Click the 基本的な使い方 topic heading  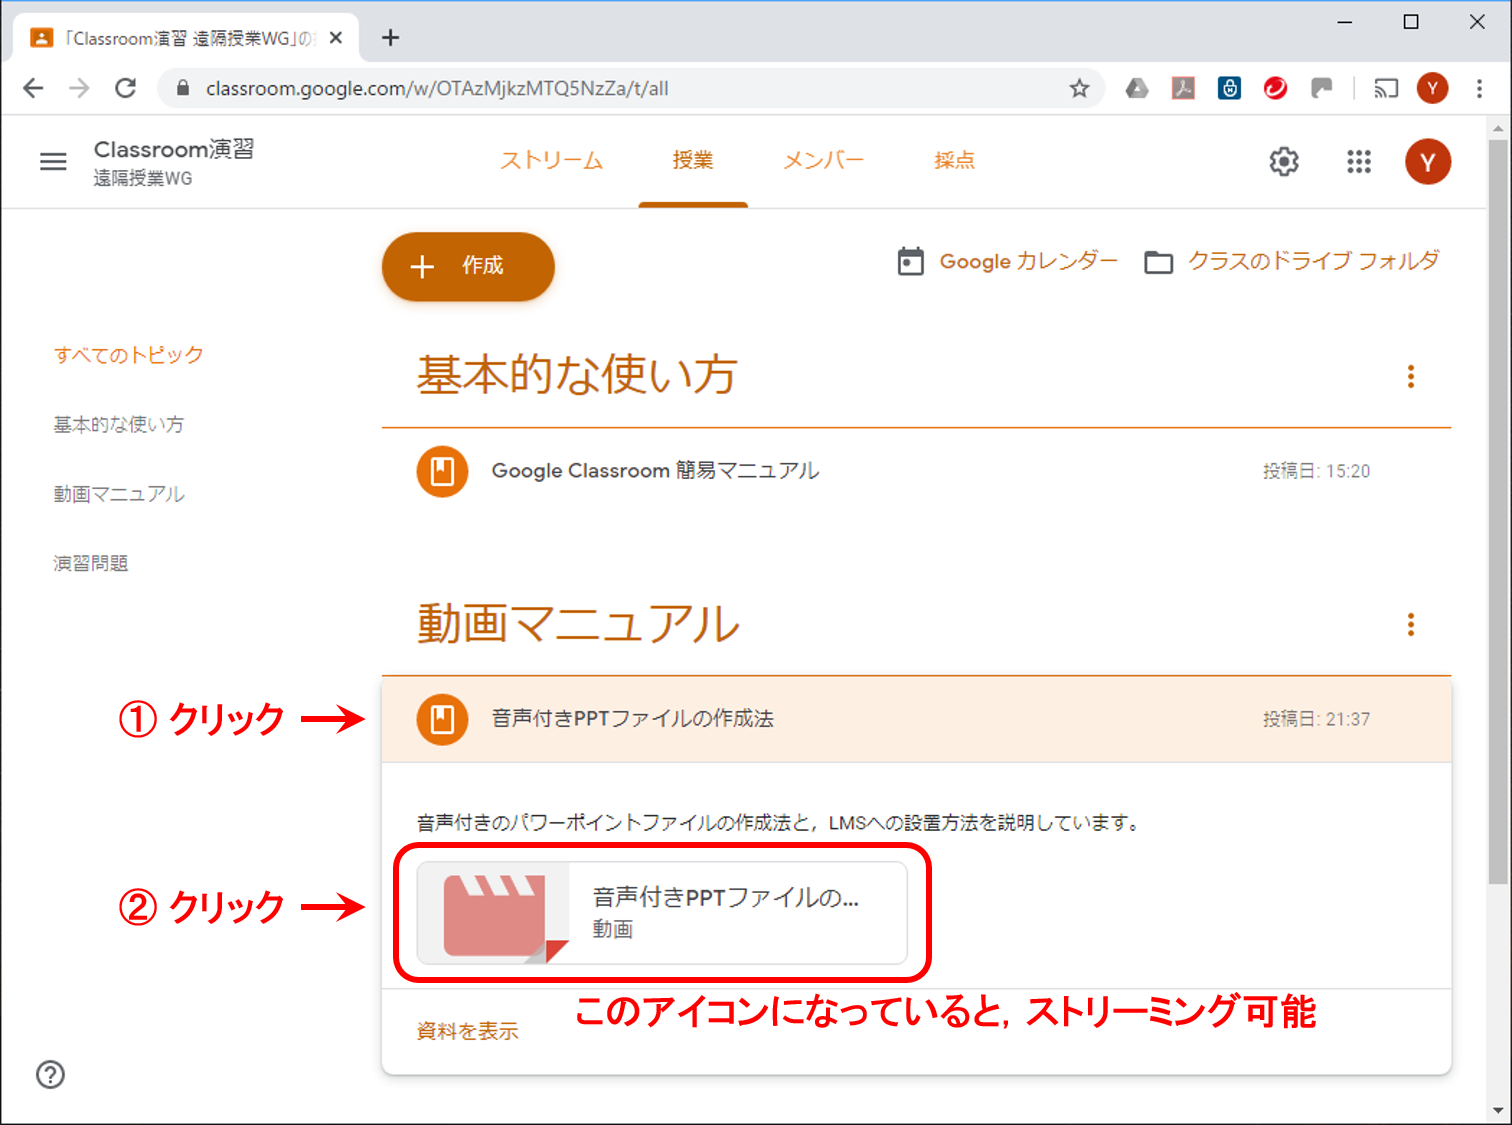point(577,375)
